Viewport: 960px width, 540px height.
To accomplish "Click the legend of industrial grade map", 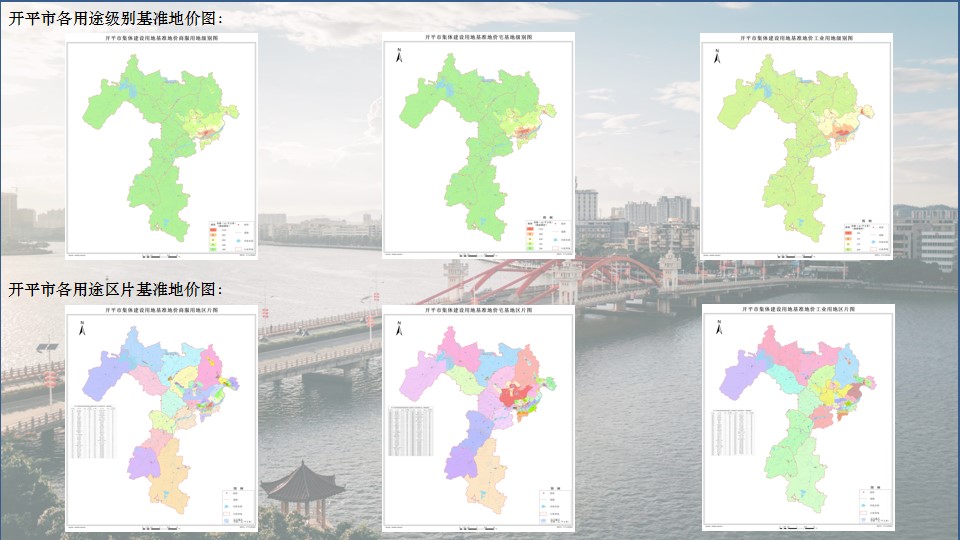I will 862,237.
